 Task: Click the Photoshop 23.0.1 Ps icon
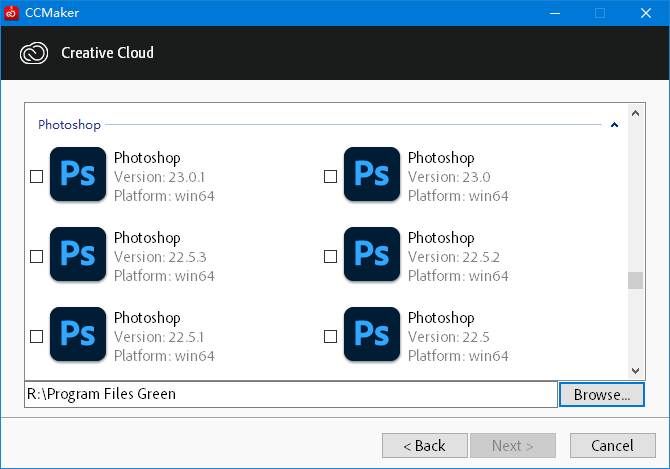click(x=78, y=174)
